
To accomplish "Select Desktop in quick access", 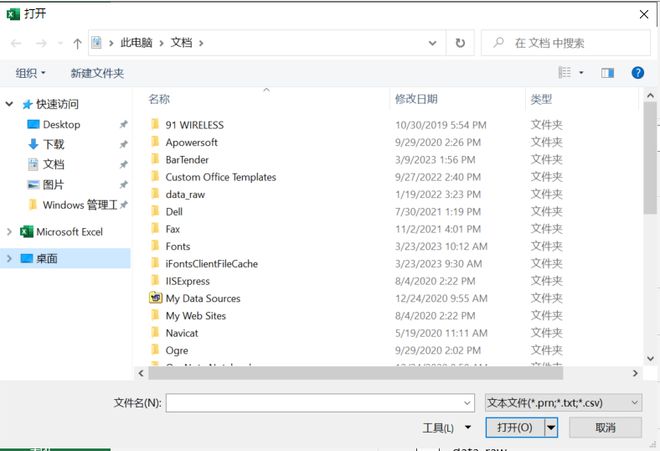I will [x=61, y=125].
